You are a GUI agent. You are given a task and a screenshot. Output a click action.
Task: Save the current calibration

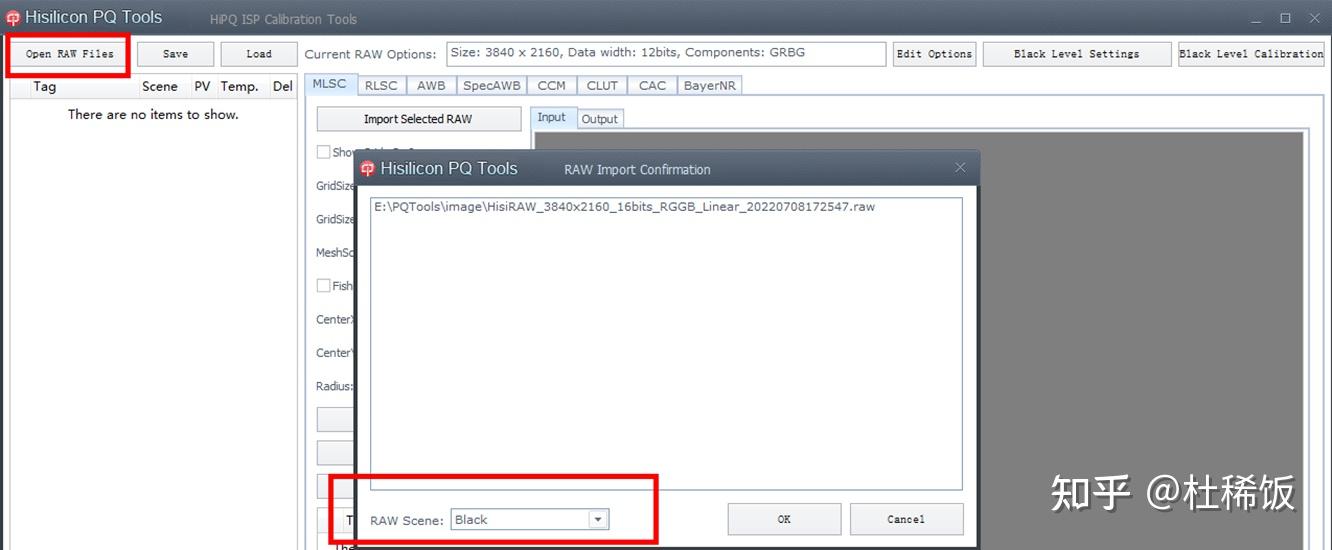point(175,54)
